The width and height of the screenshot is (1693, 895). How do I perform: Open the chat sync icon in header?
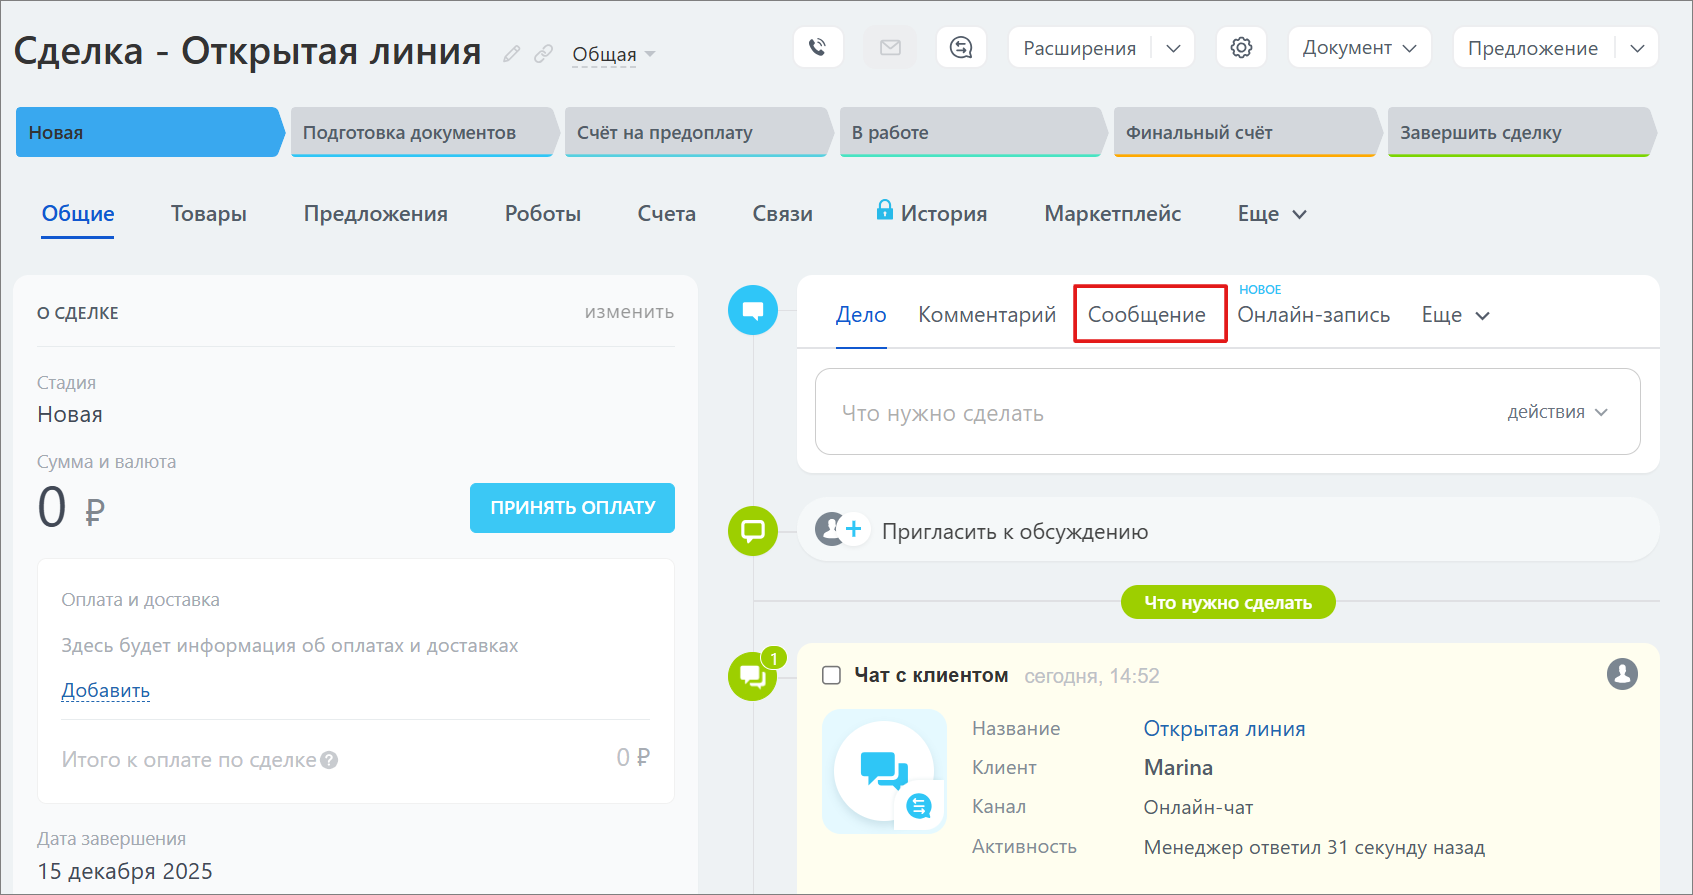click(x=961, y=47)
